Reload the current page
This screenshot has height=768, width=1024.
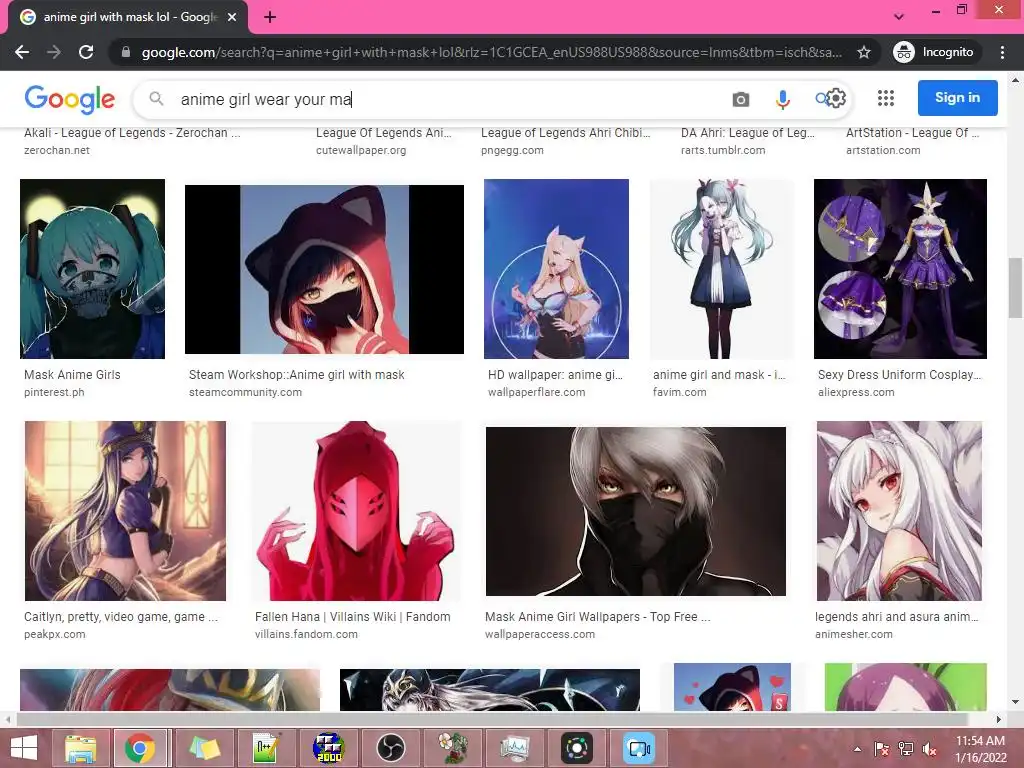[86, 52]
